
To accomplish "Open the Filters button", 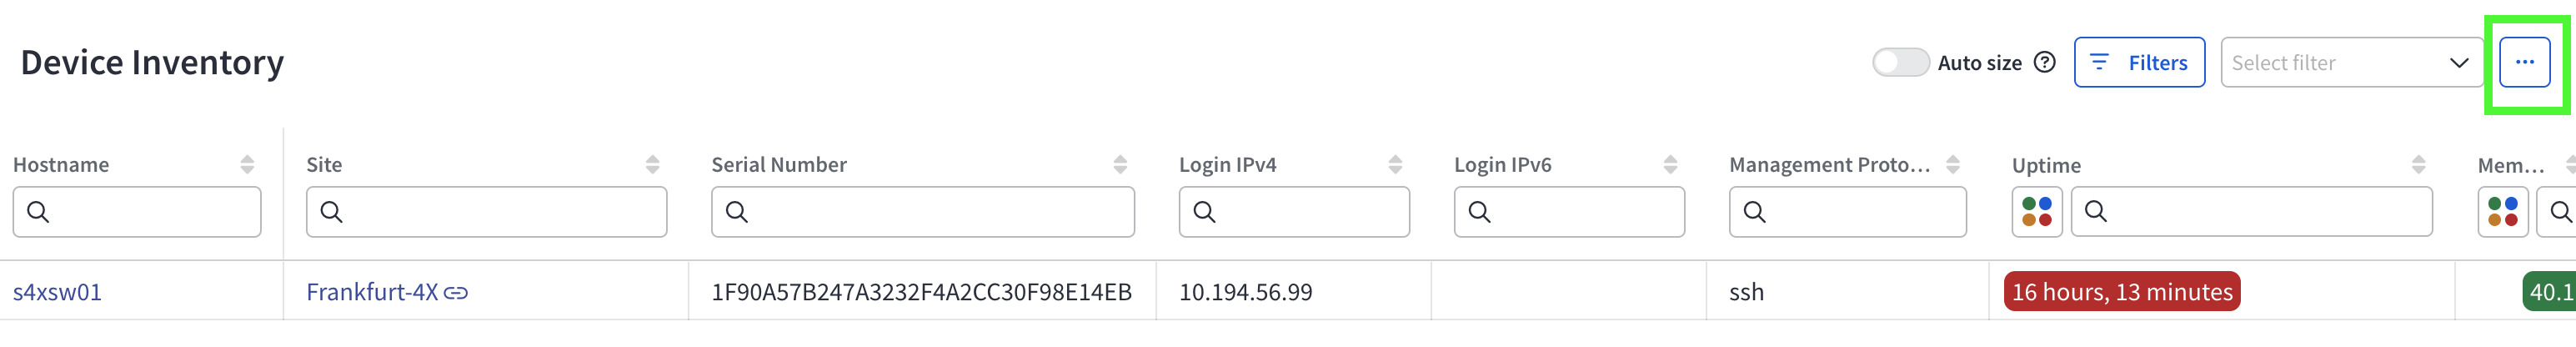I will [x=2139, y=62].
